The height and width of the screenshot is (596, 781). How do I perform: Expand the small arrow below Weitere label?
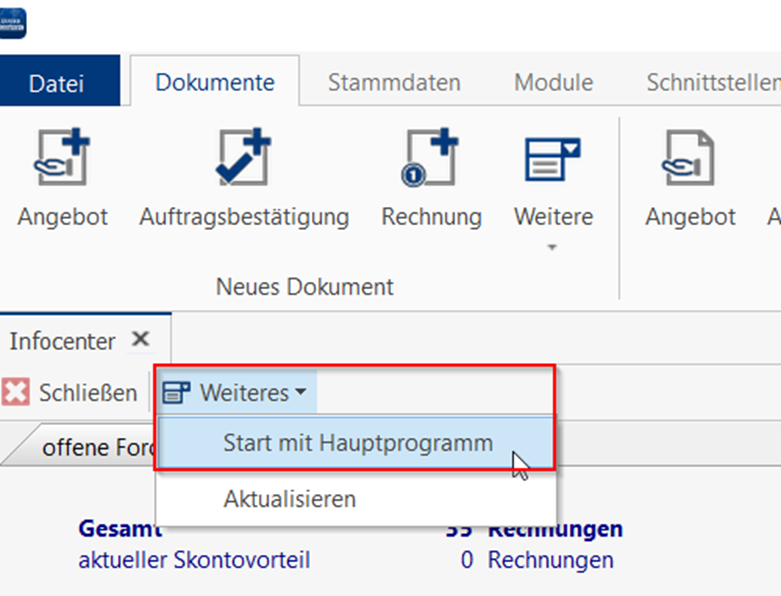(553, 247)
